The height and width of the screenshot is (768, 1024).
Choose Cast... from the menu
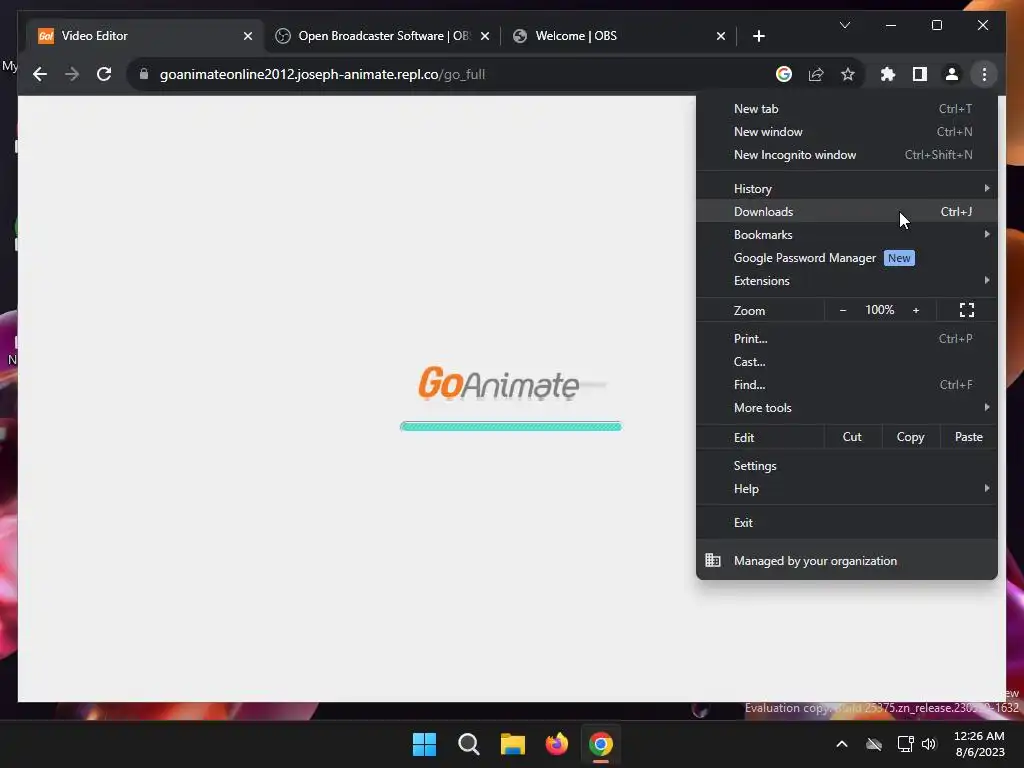tap(846, 362)
